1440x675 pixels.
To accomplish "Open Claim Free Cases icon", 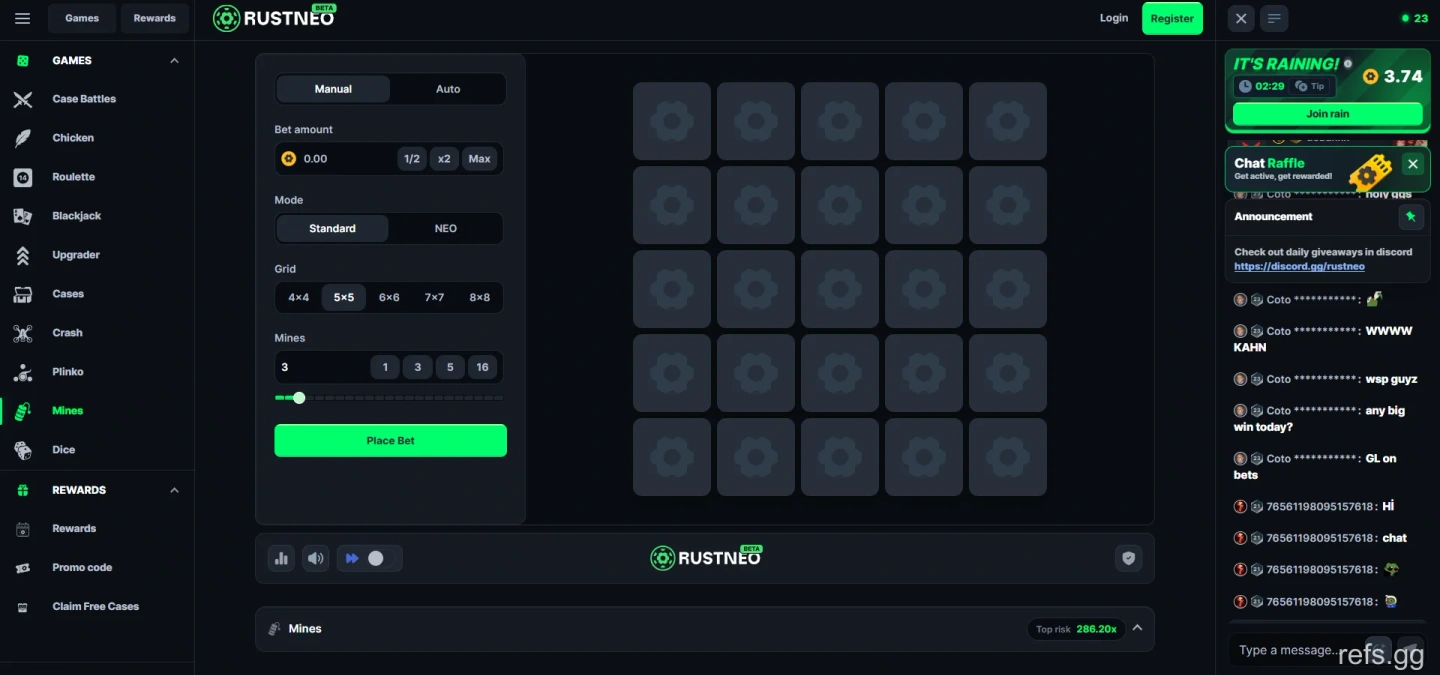I will pyautogui.click(x=22, y=607).
